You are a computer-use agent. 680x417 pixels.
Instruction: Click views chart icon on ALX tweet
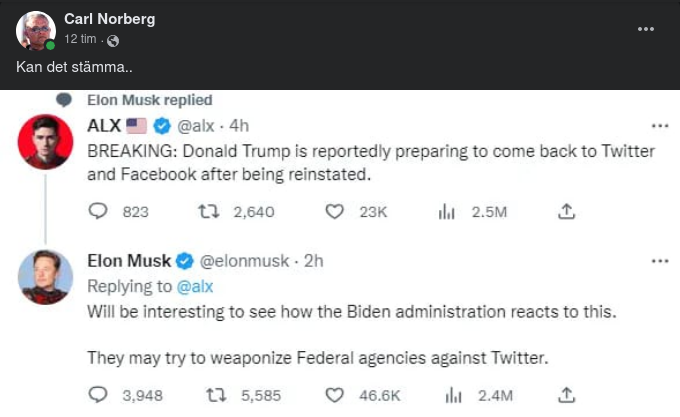coord(448,212)
